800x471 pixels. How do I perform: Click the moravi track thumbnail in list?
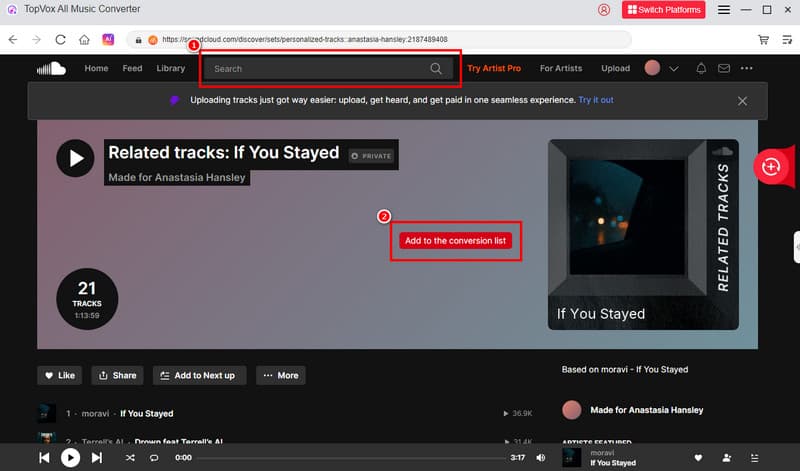(x=47, y=413)
